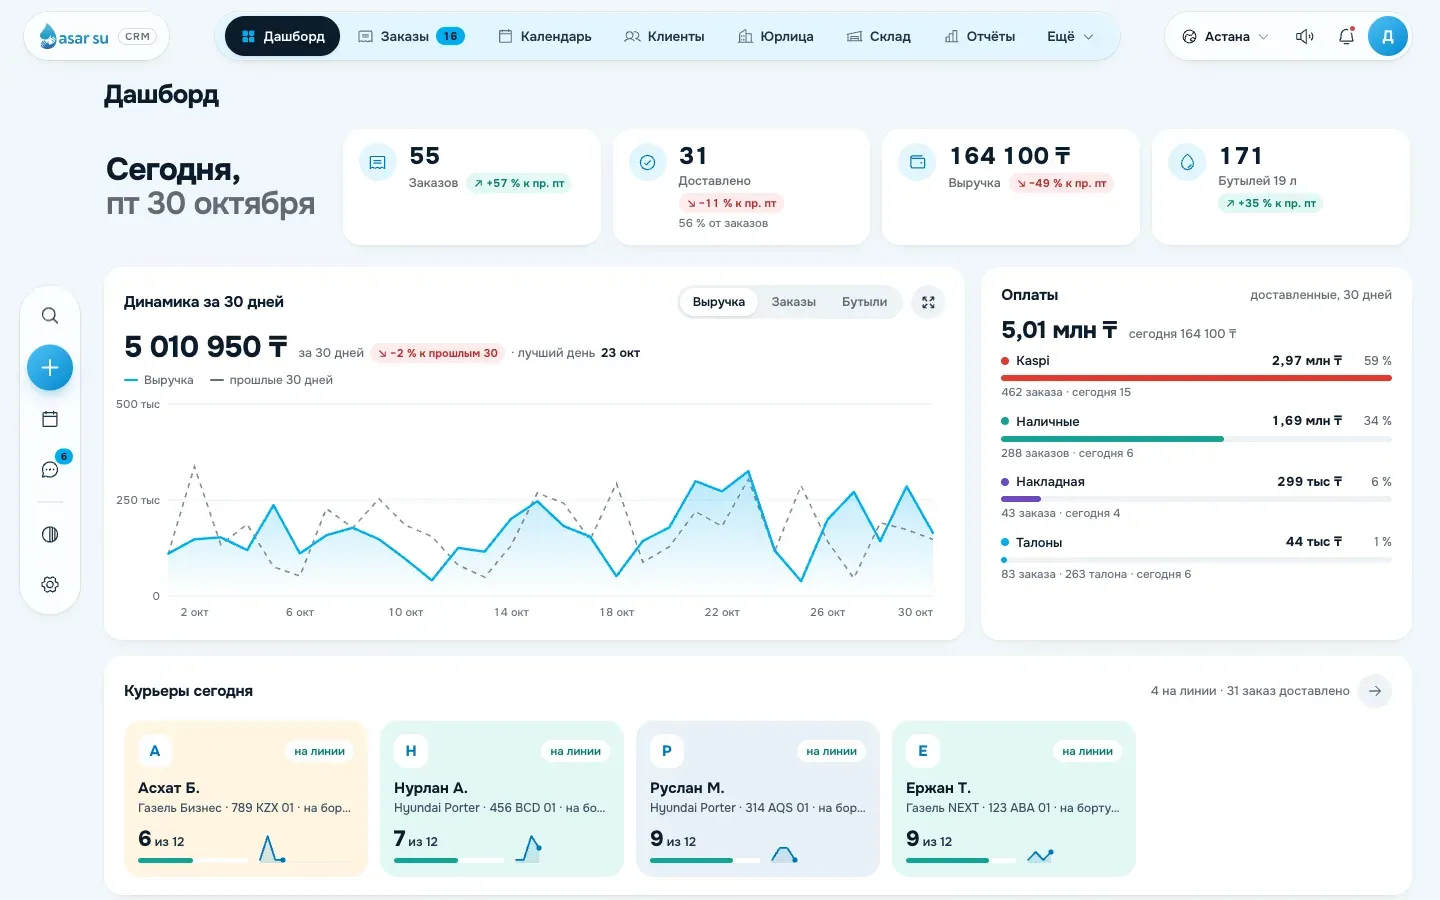This screenshot has height=900, width=1440.
Task: Open the Астана city dropdown
Action: [x=1225, y=37]
